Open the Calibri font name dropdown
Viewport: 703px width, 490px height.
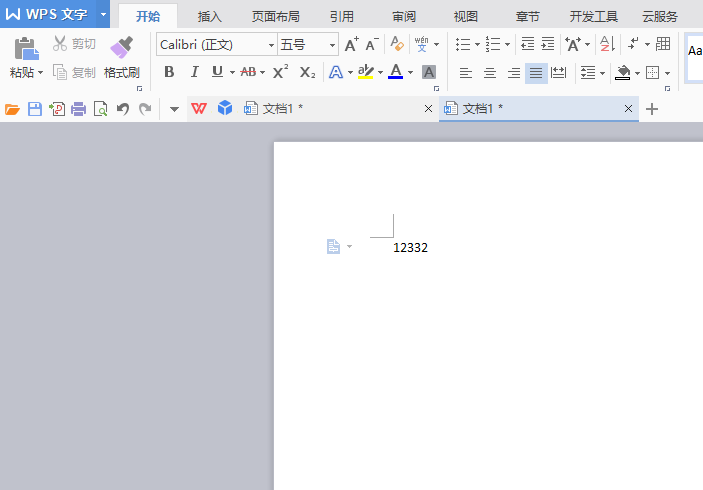271,45
